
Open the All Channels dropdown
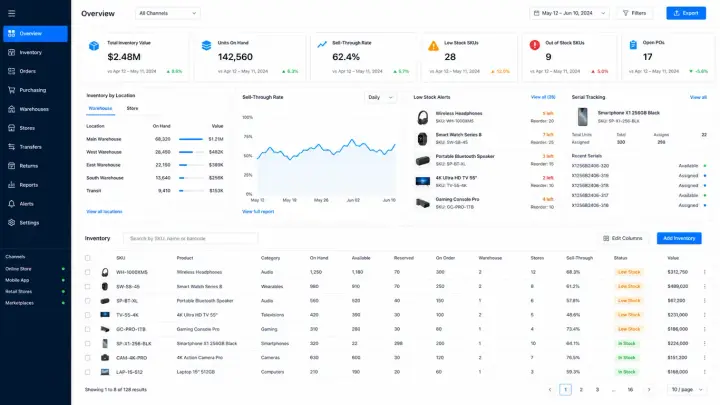[168, 13]
